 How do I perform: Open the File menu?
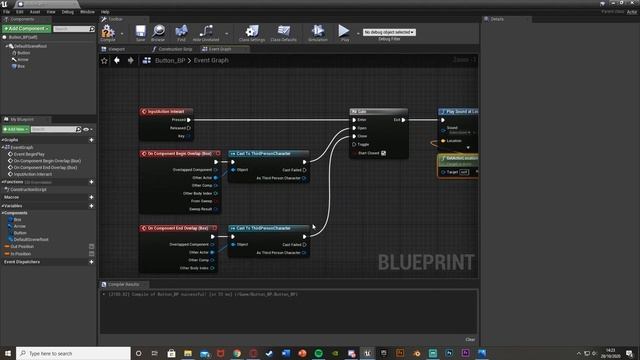click(7, 12)
